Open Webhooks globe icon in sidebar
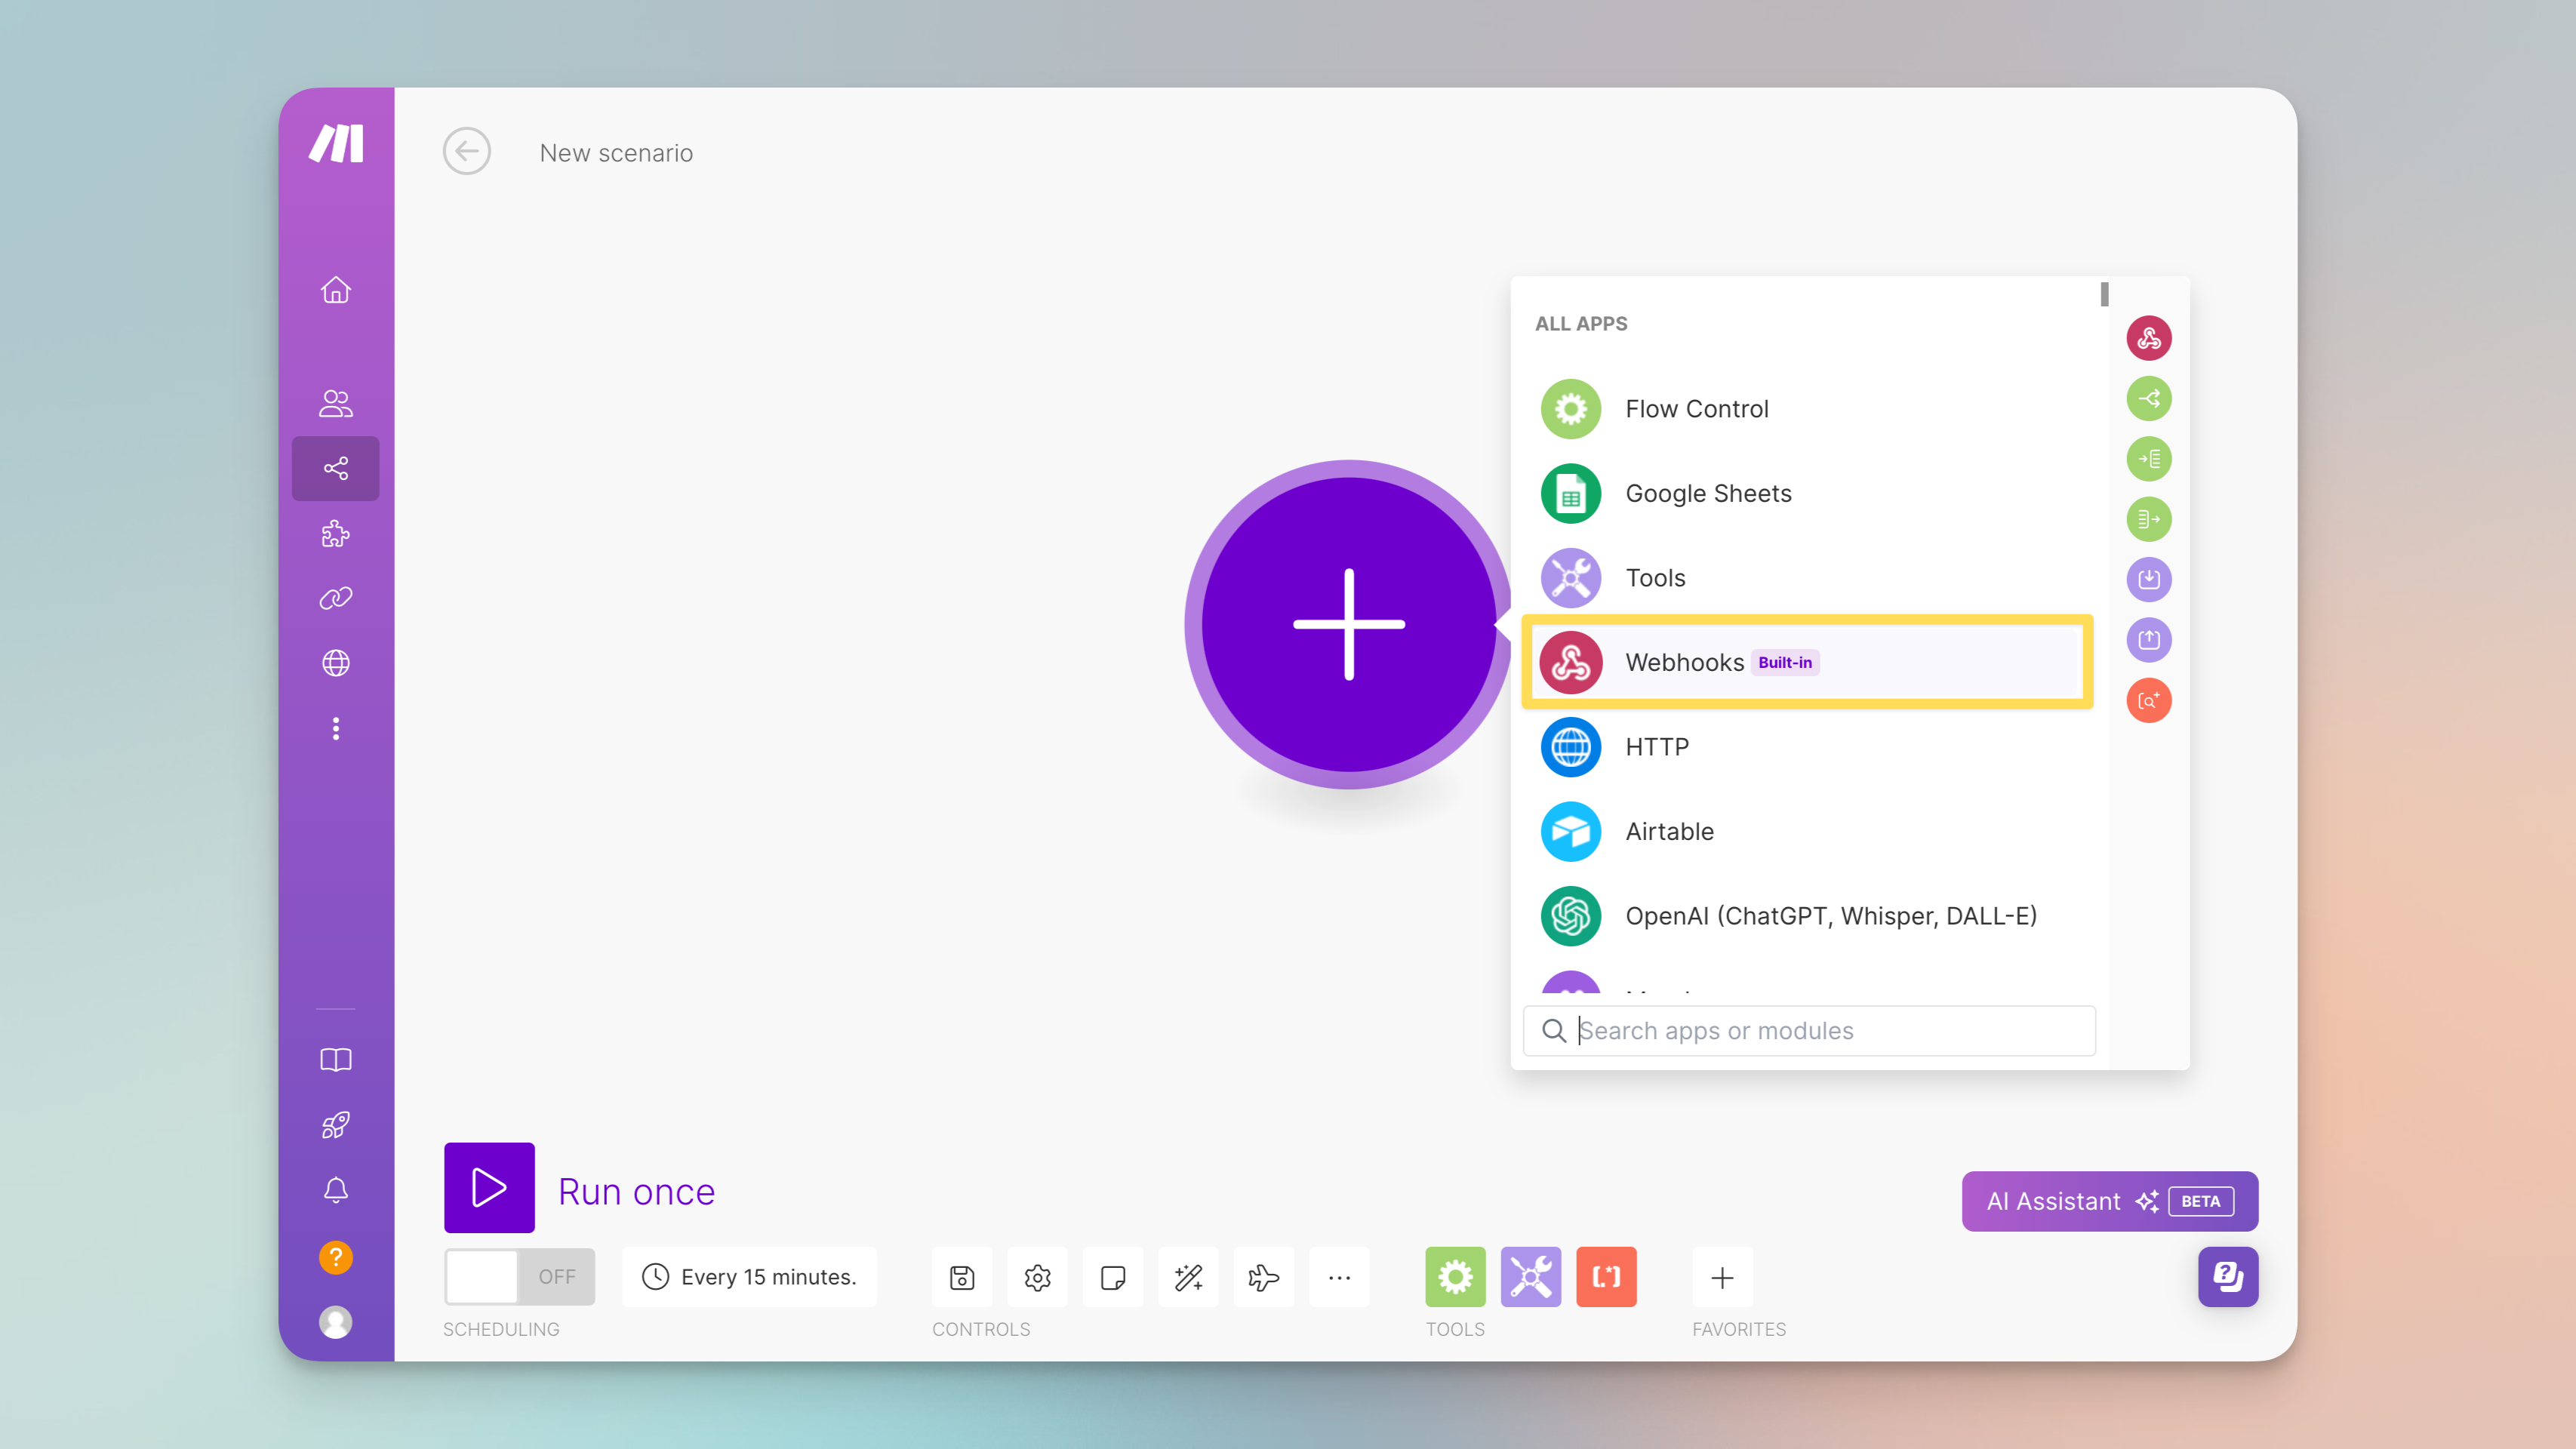The image size is (2576, 1449). 336,663
